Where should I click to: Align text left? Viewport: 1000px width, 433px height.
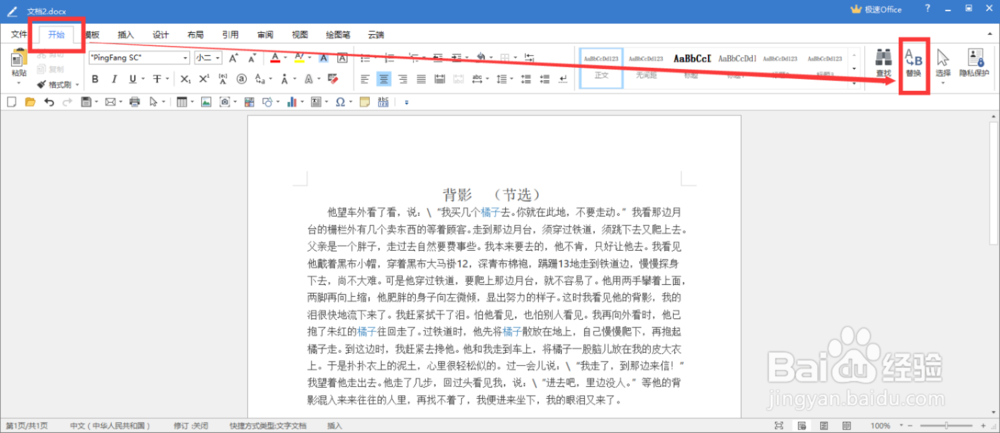pyautogui.click(x=365, y=79)
